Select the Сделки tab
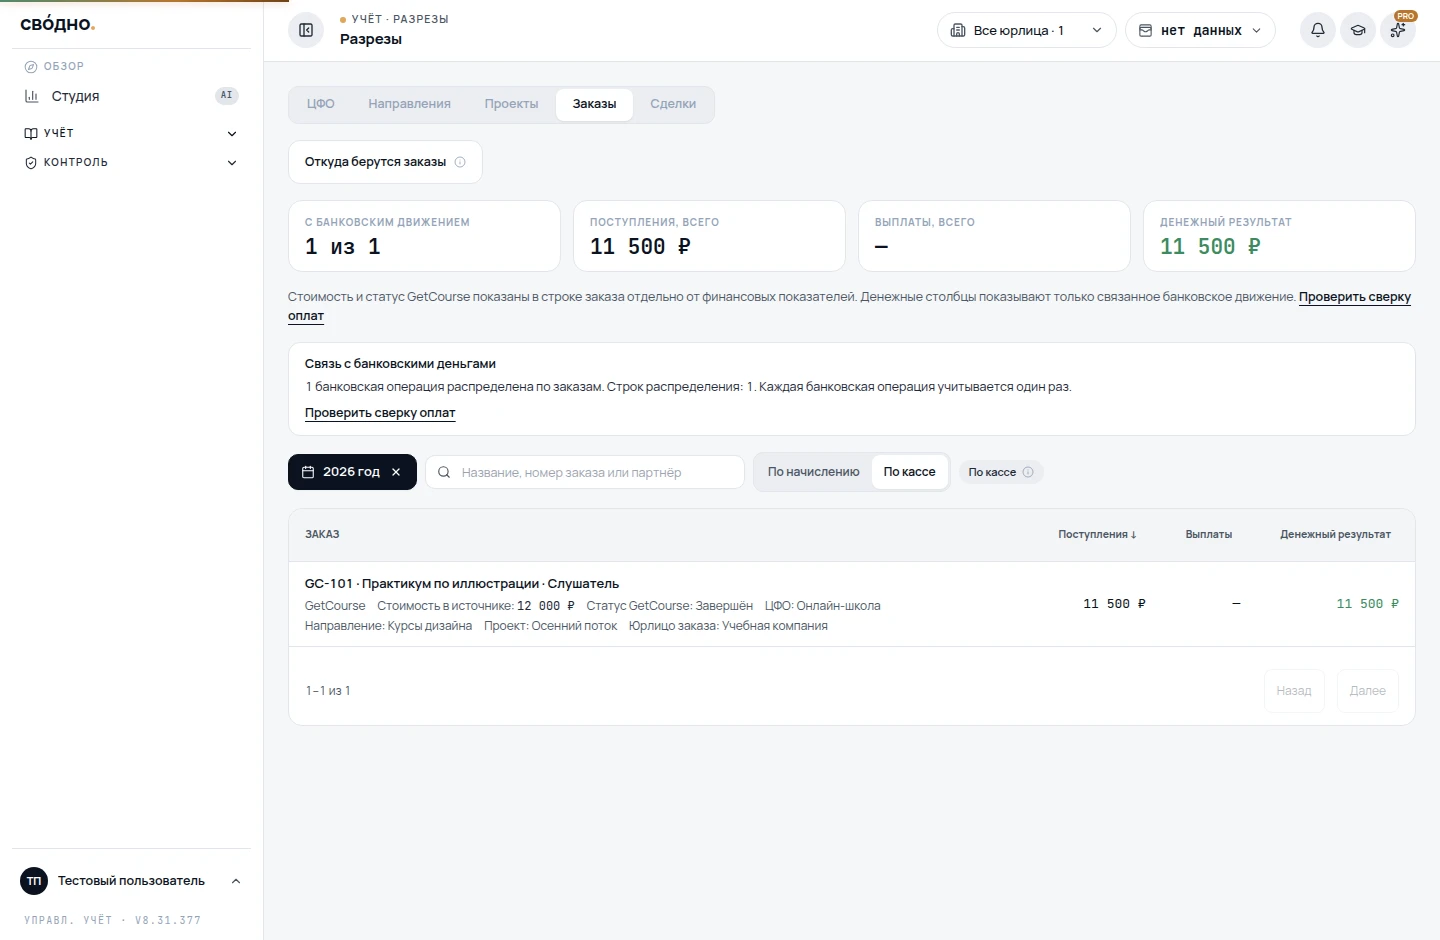The image size is (1440, 940). (x=673, y=104)
